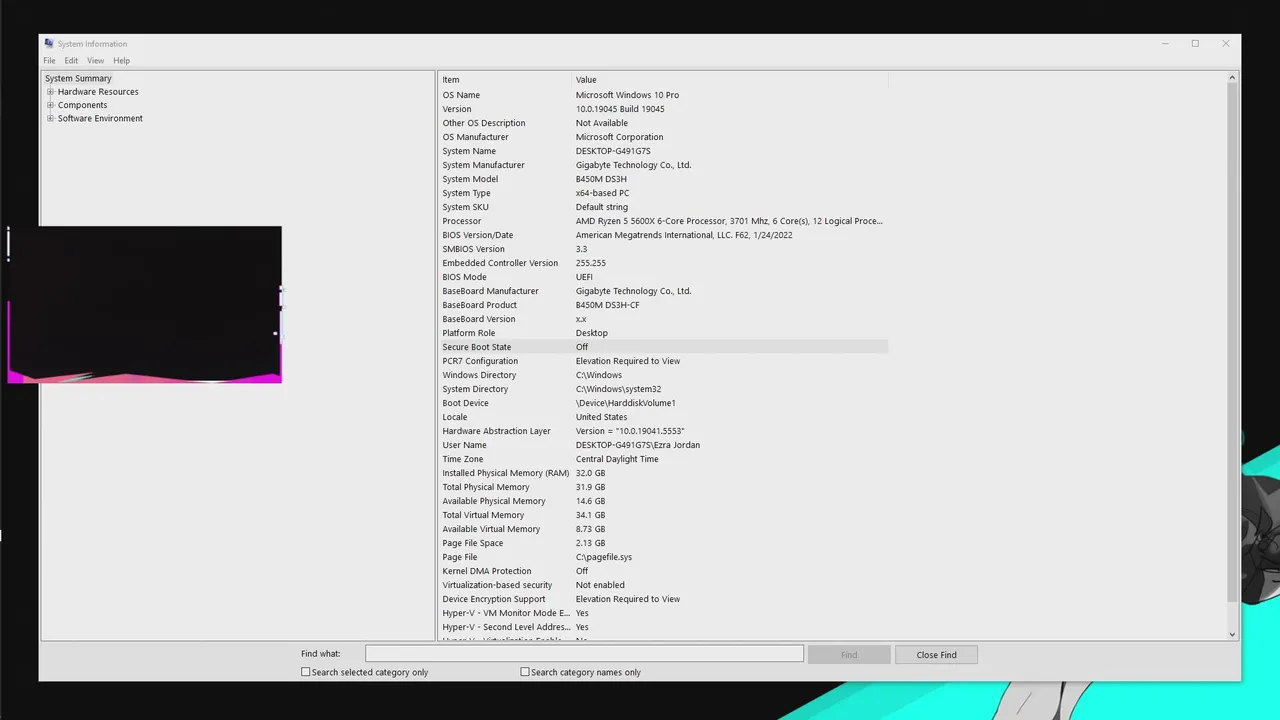Click the UEFI value

[x=584, y=277]
